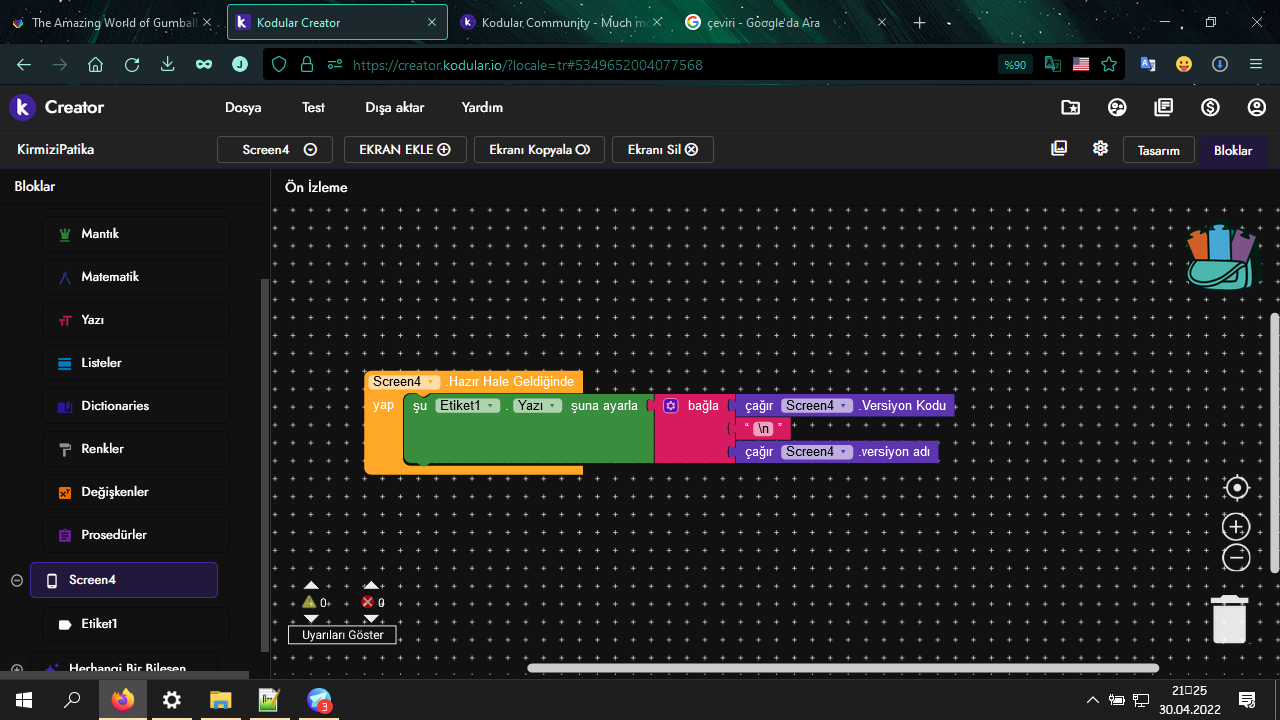Open the Yardım menu

[x=482, y=107]
